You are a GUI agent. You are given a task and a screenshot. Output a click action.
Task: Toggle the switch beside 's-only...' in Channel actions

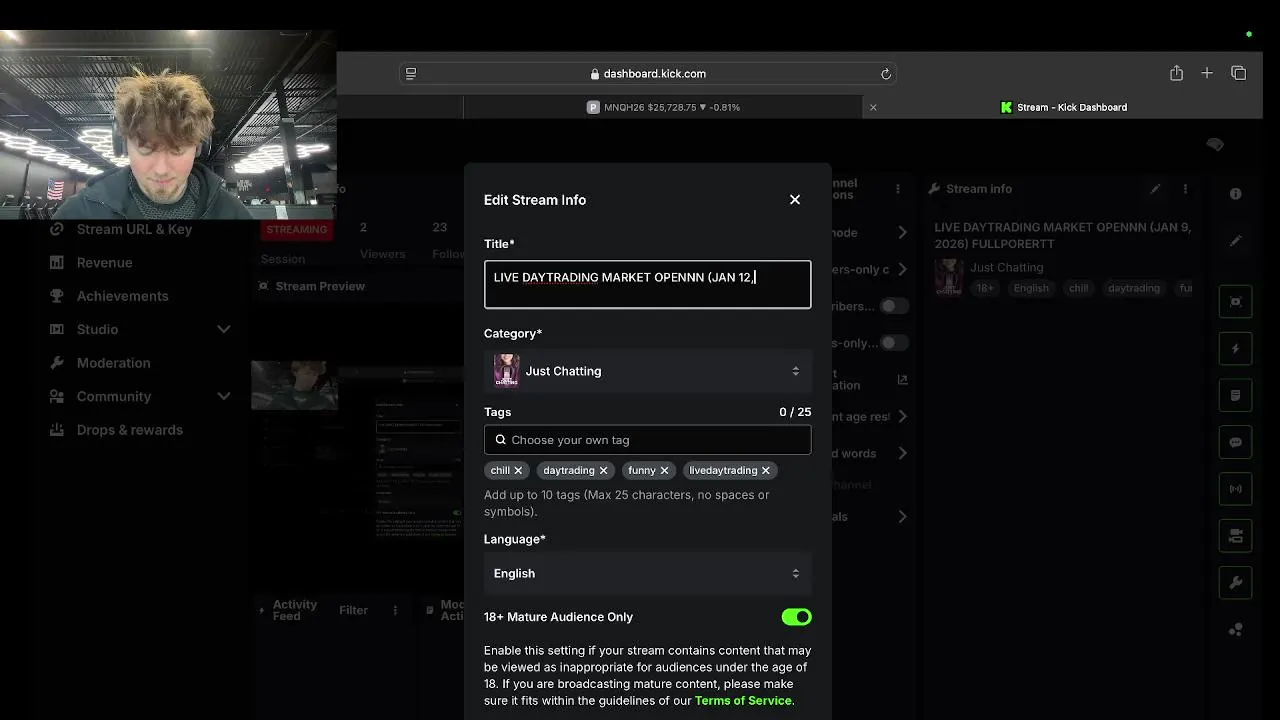click(x=893, y=343)
